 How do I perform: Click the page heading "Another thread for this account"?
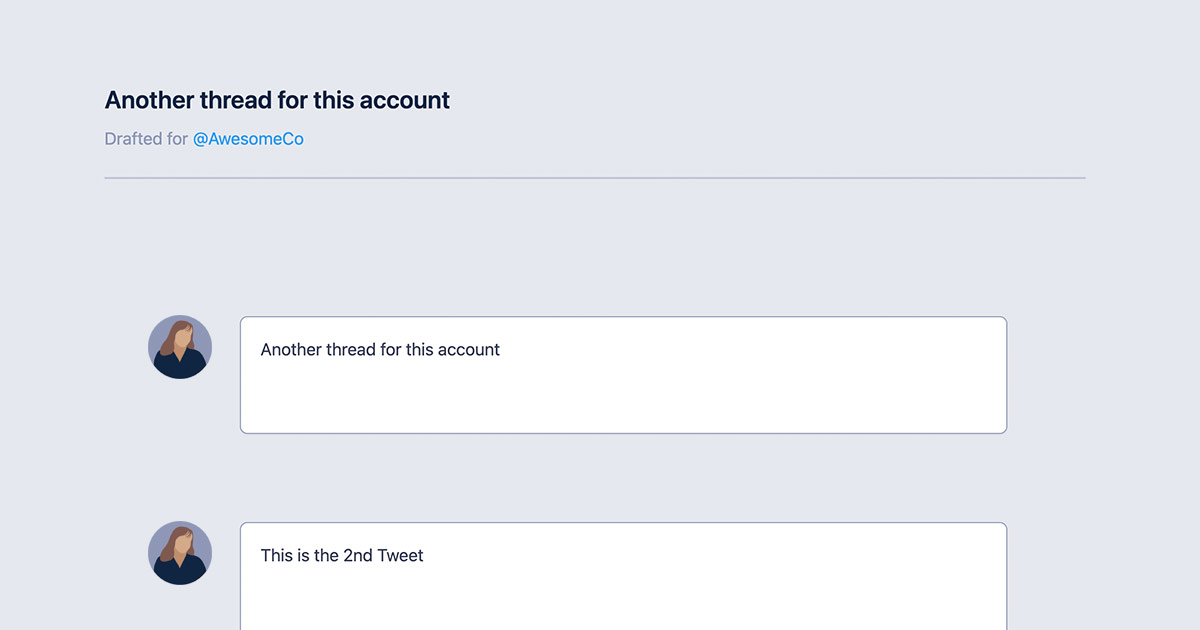(277, 100)
